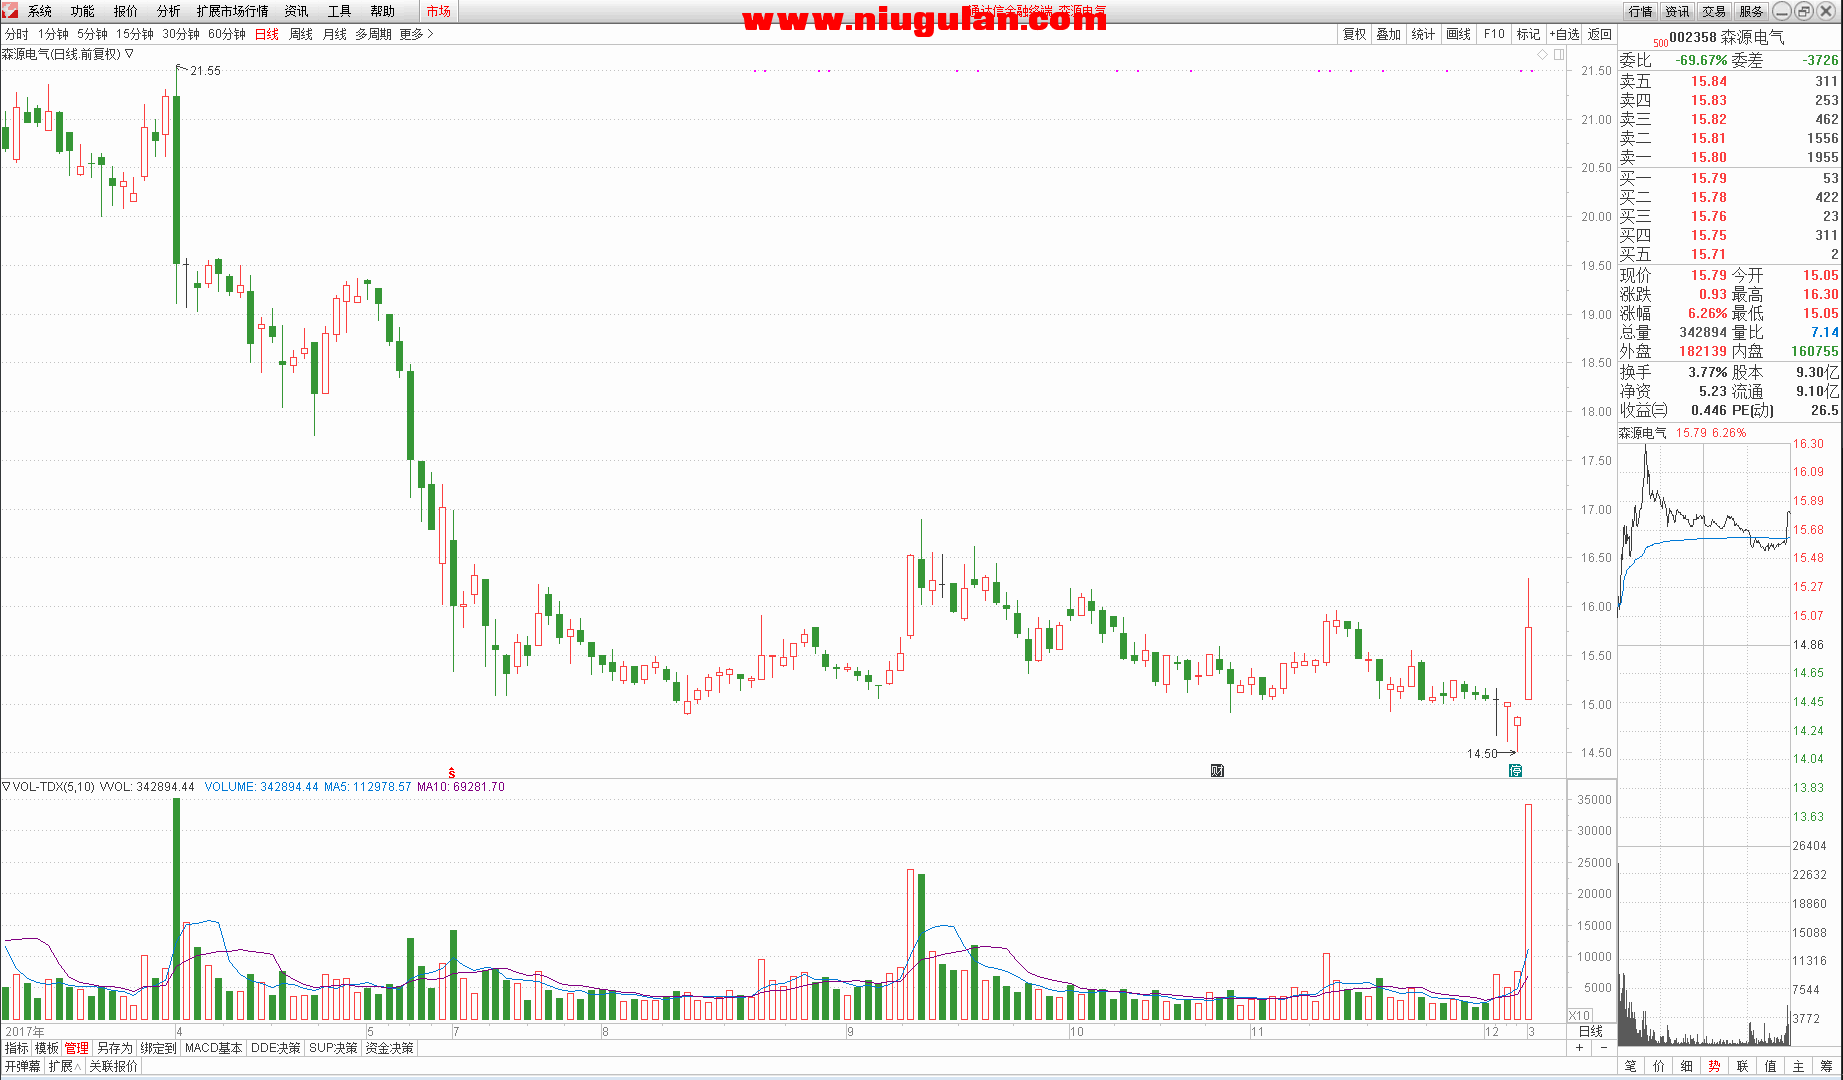Click the minimize window icon
Image resolution: width=1843 pixels, height=1080 pixels.
[x=1782, y=11]
